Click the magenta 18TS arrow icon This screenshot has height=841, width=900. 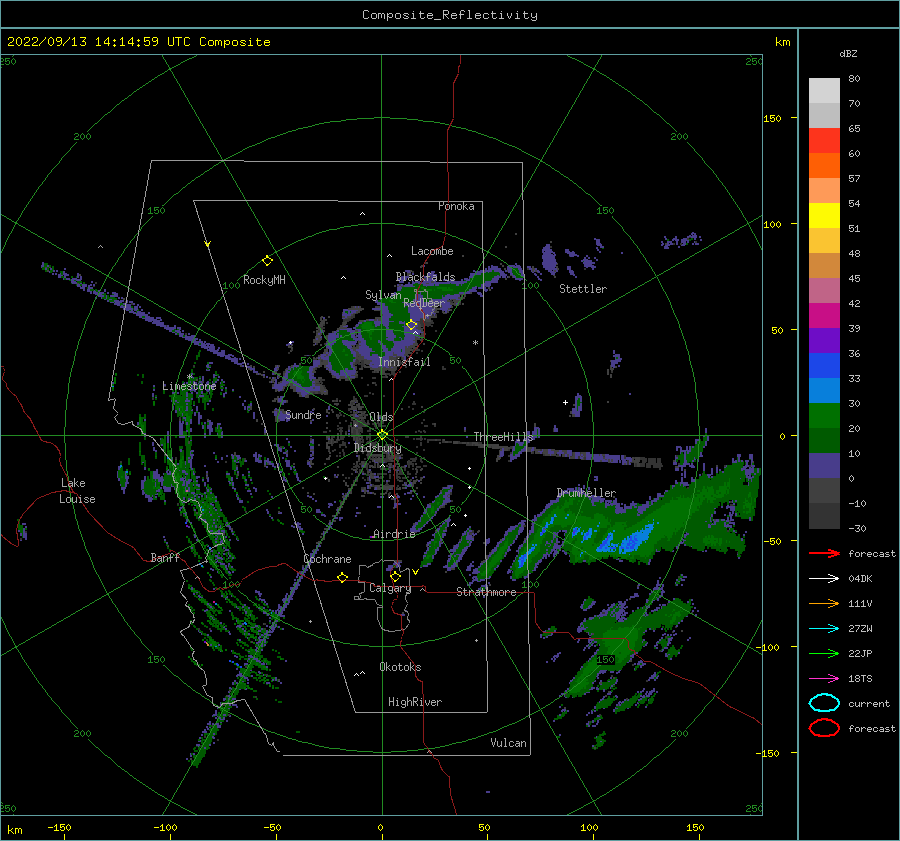click(x=824, y=679)
